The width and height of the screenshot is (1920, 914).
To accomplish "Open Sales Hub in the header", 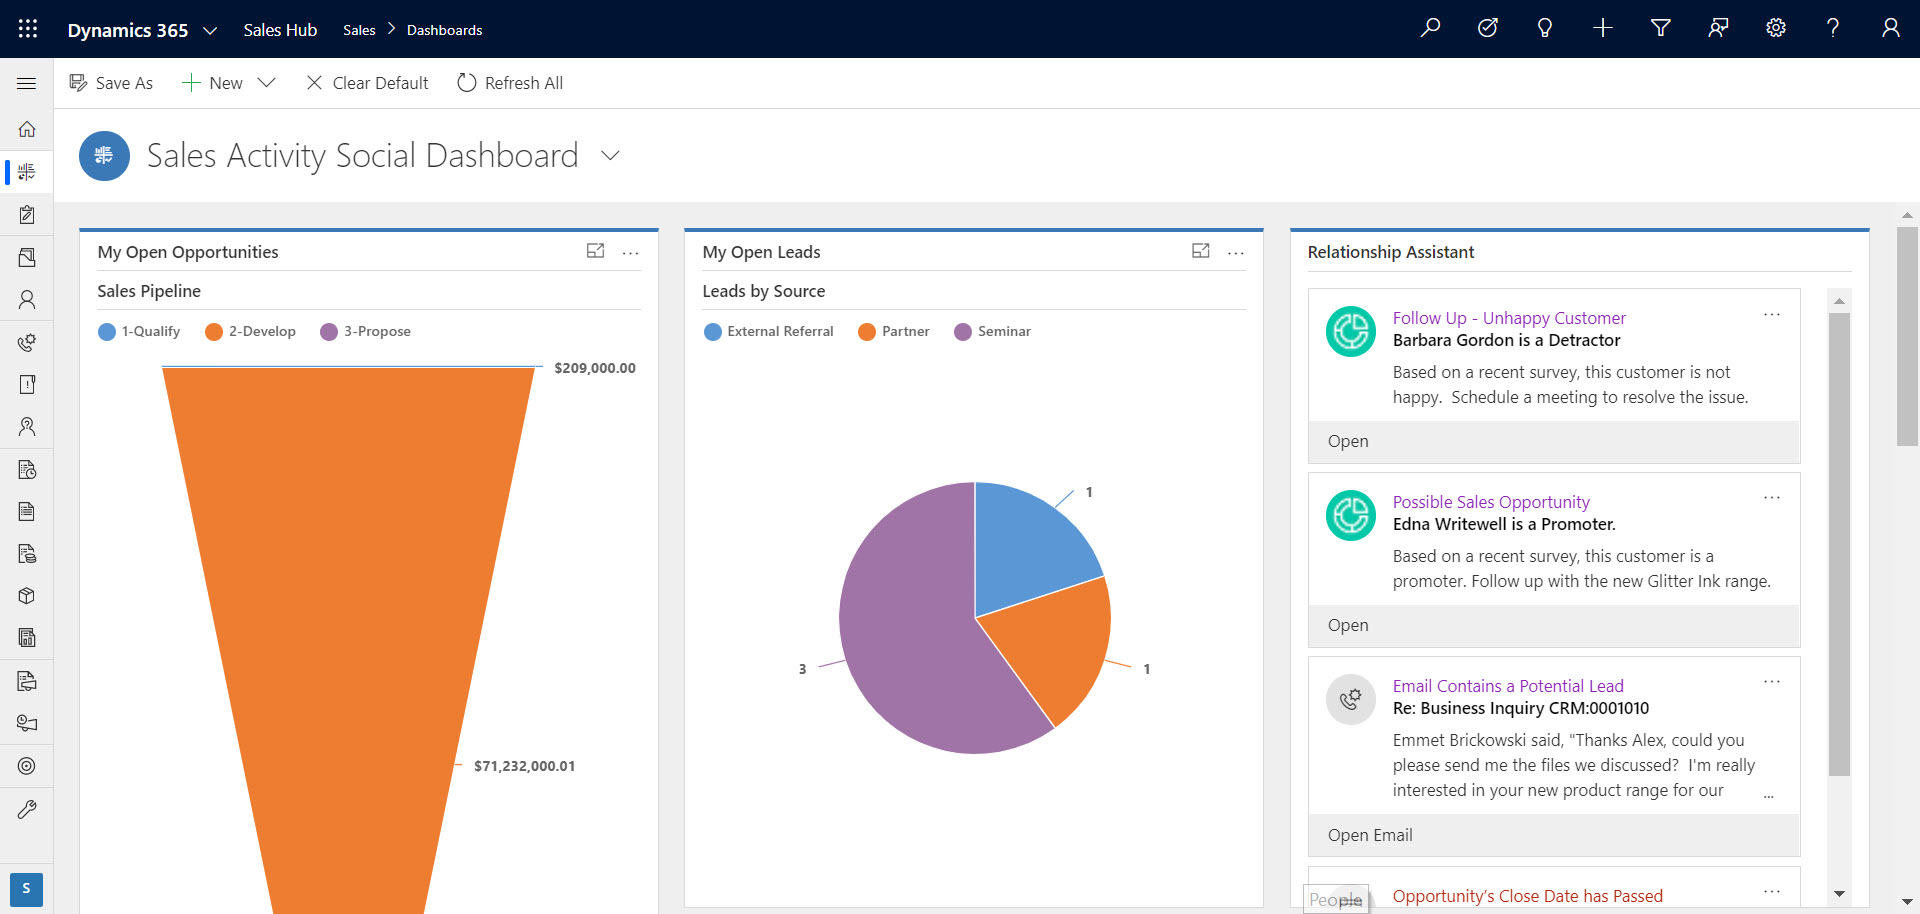I will 280,30.
